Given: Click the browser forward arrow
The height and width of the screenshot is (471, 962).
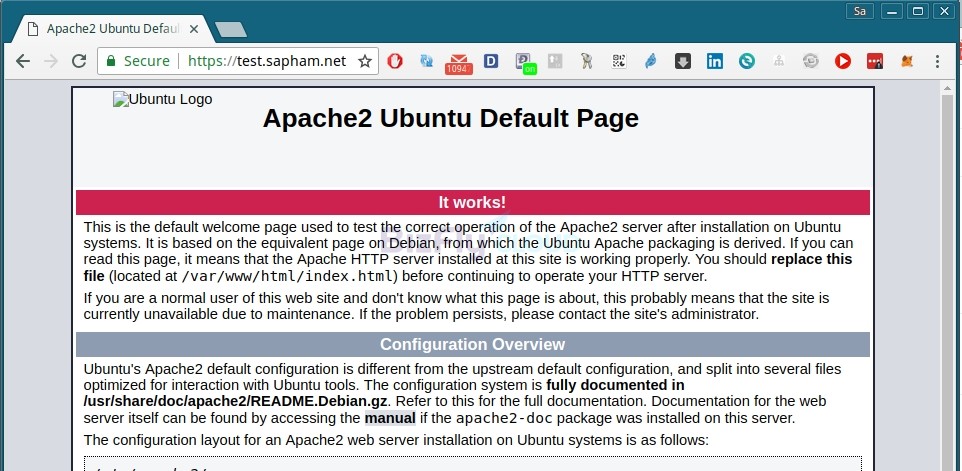Looking at the screenshot, I should [51, 61].
